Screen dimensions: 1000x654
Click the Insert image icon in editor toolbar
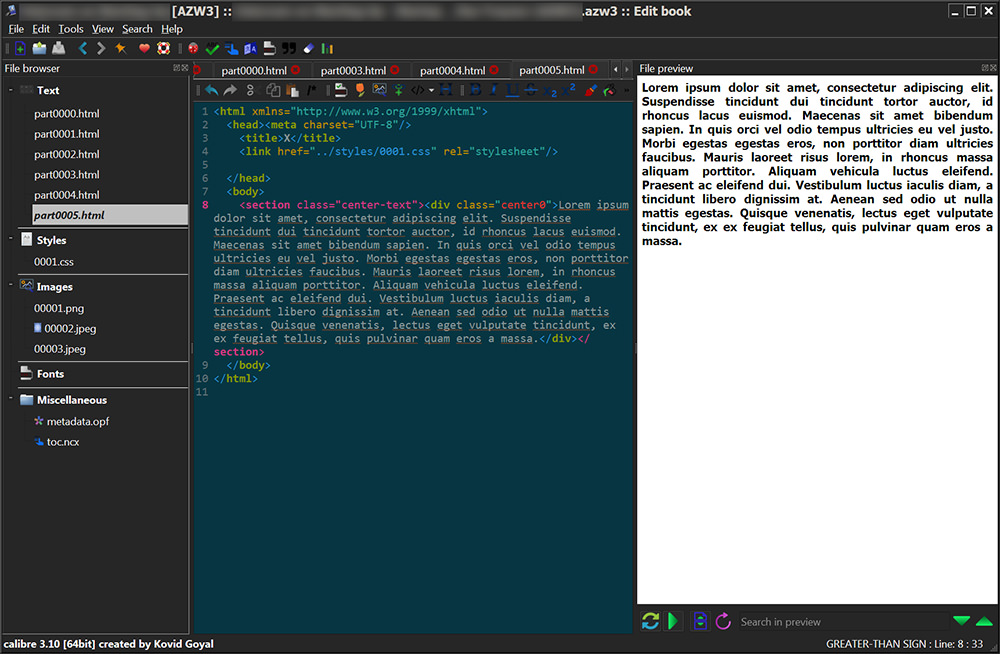tap(379, 90)
